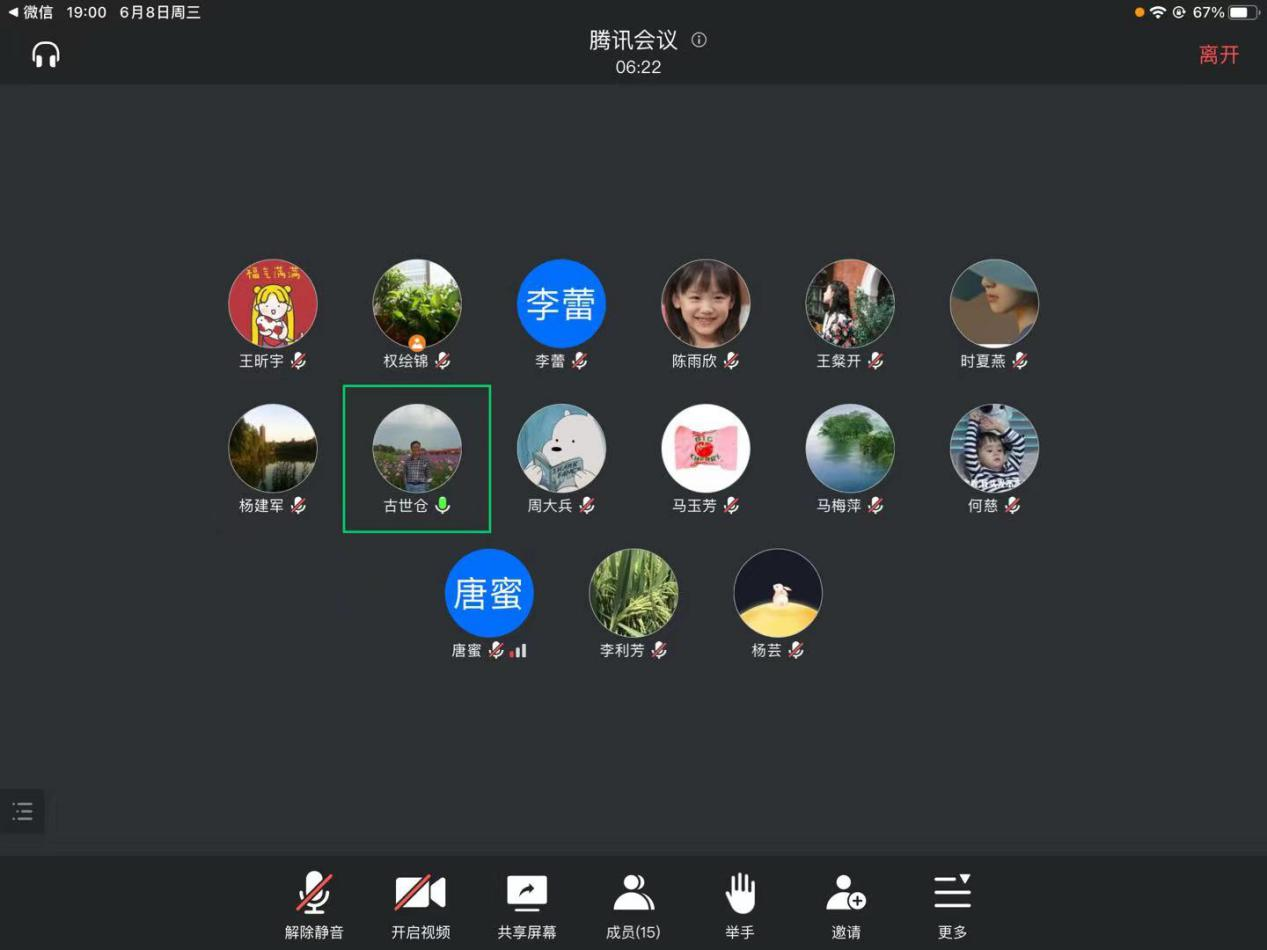Leave the meeting with 离开
The width and height of the screenshot is (1267, 950).
tap(1219, 55)
